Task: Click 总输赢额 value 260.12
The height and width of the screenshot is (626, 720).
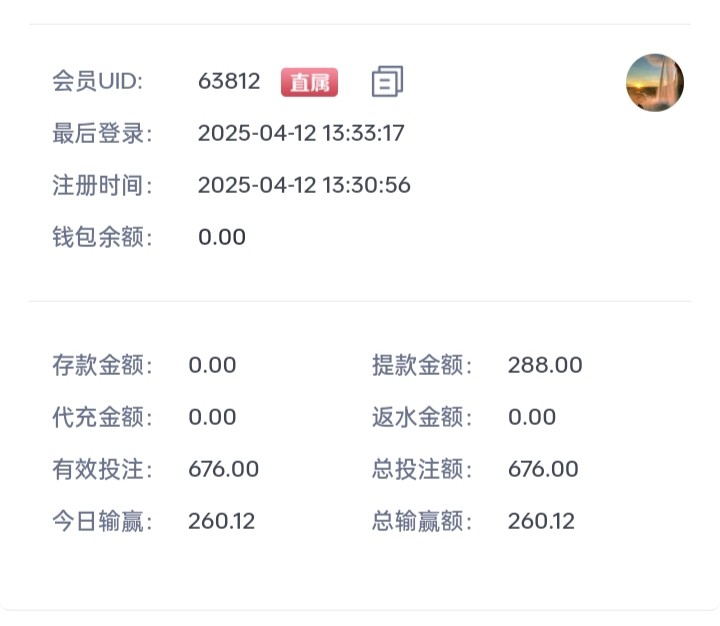Action: pyautogui.click(x=541, y=521)
